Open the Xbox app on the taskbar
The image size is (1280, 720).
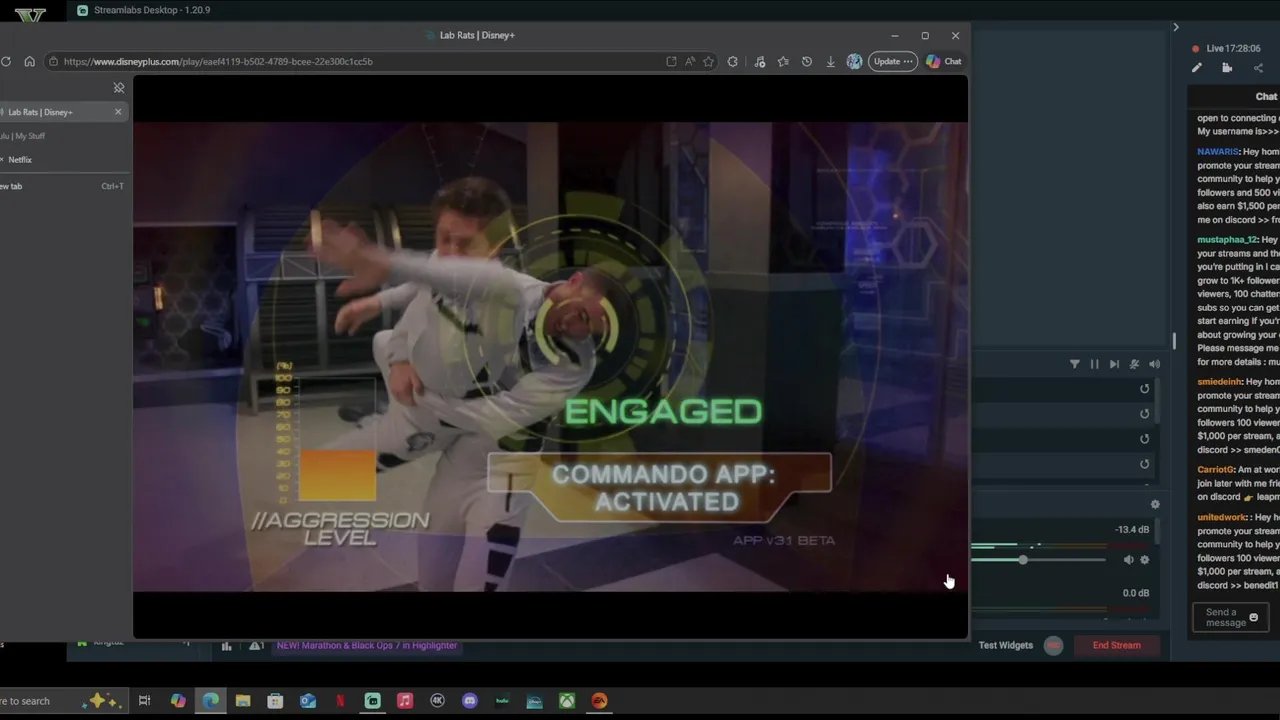tap(567, 701)
